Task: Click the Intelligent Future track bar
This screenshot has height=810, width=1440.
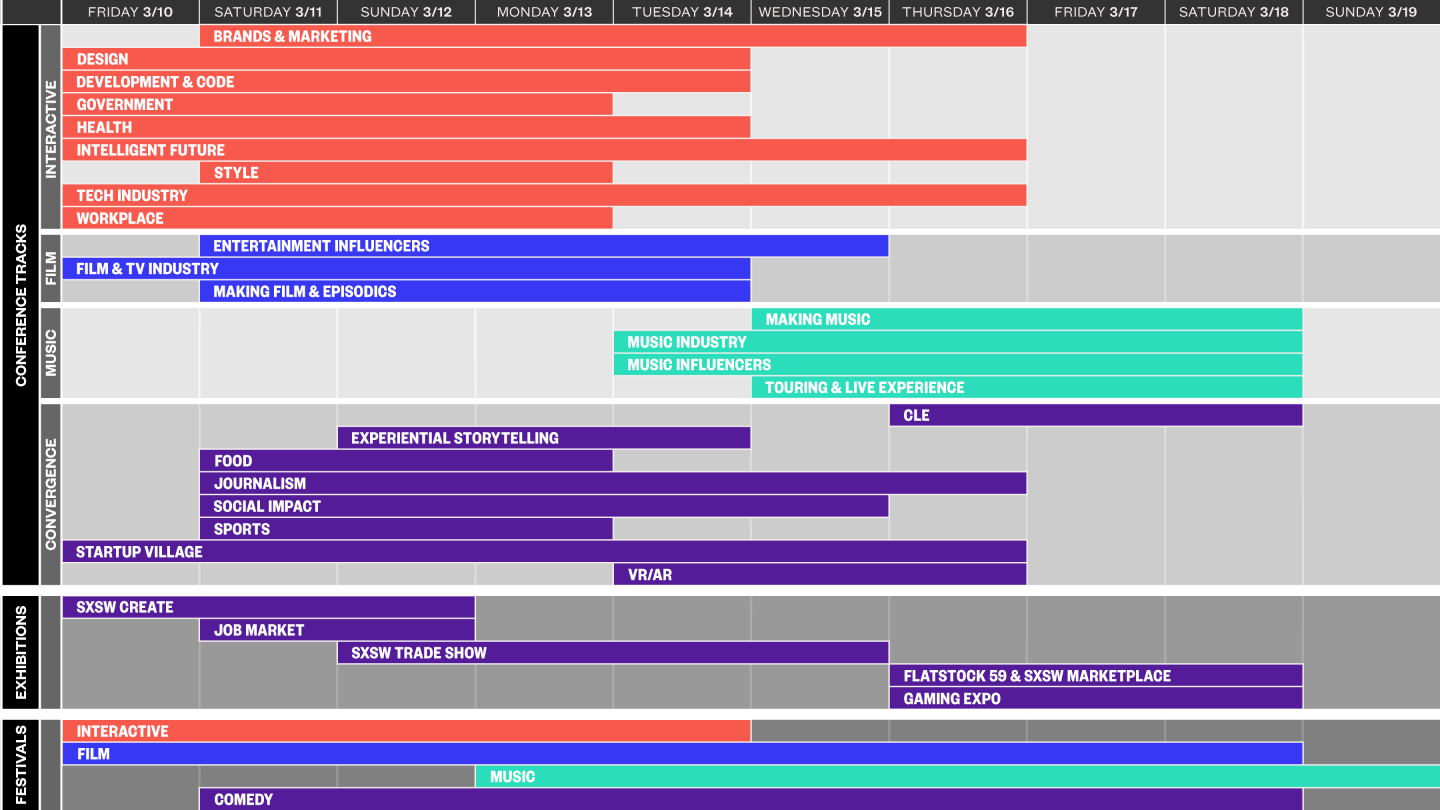Action: click(544, 150)
